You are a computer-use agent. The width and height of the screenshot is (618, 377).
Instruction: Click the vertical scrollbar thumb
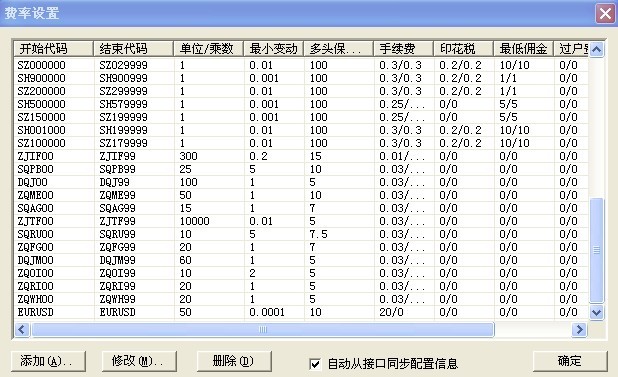pos(597,251)
